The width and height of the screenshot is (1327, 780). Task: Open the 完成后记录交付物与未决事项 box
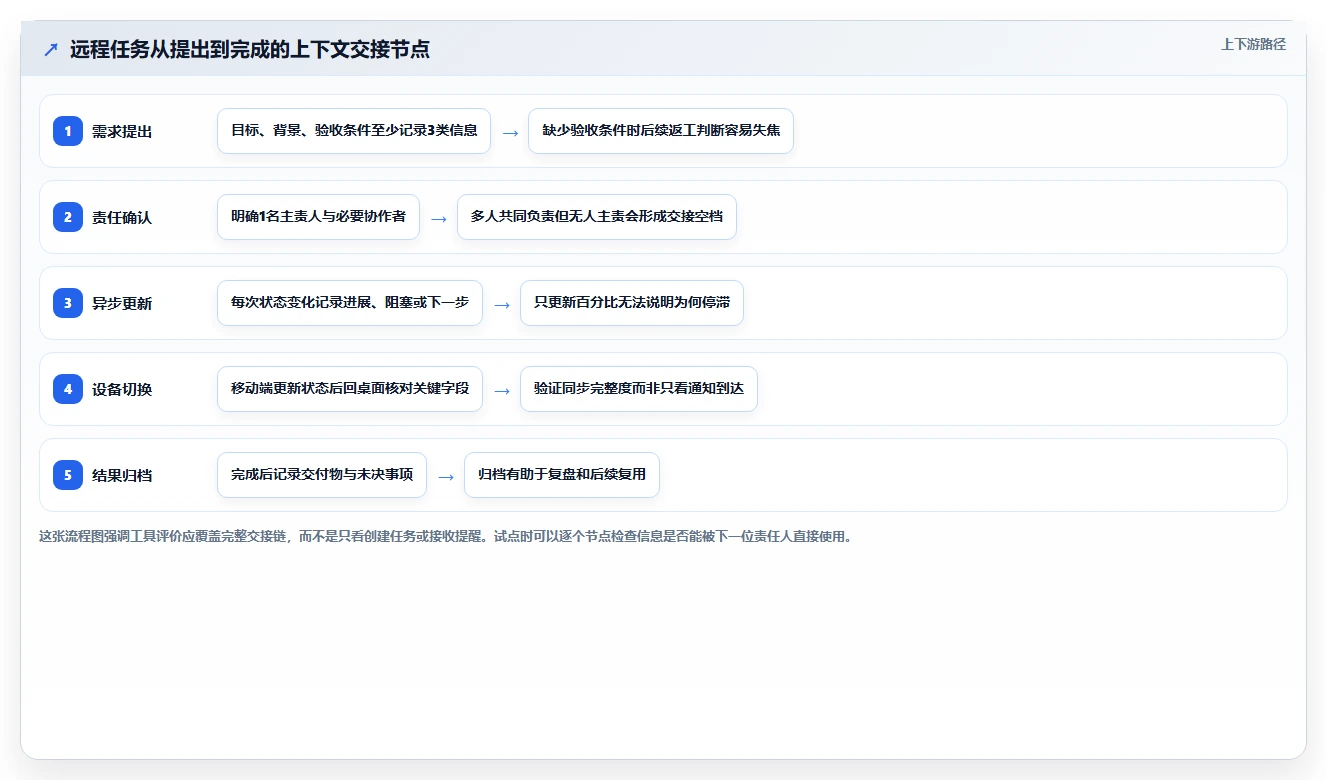coord(322,475)
